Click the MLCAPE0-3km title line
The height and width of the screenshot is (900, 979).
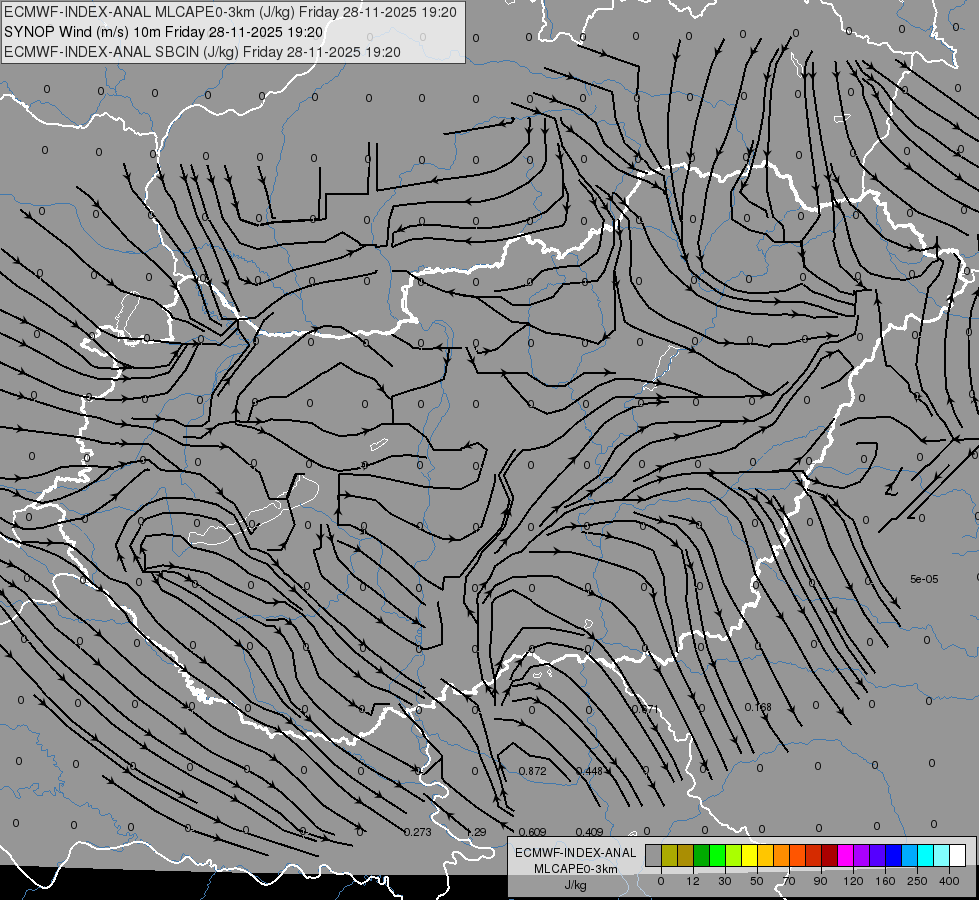(230, 12)
